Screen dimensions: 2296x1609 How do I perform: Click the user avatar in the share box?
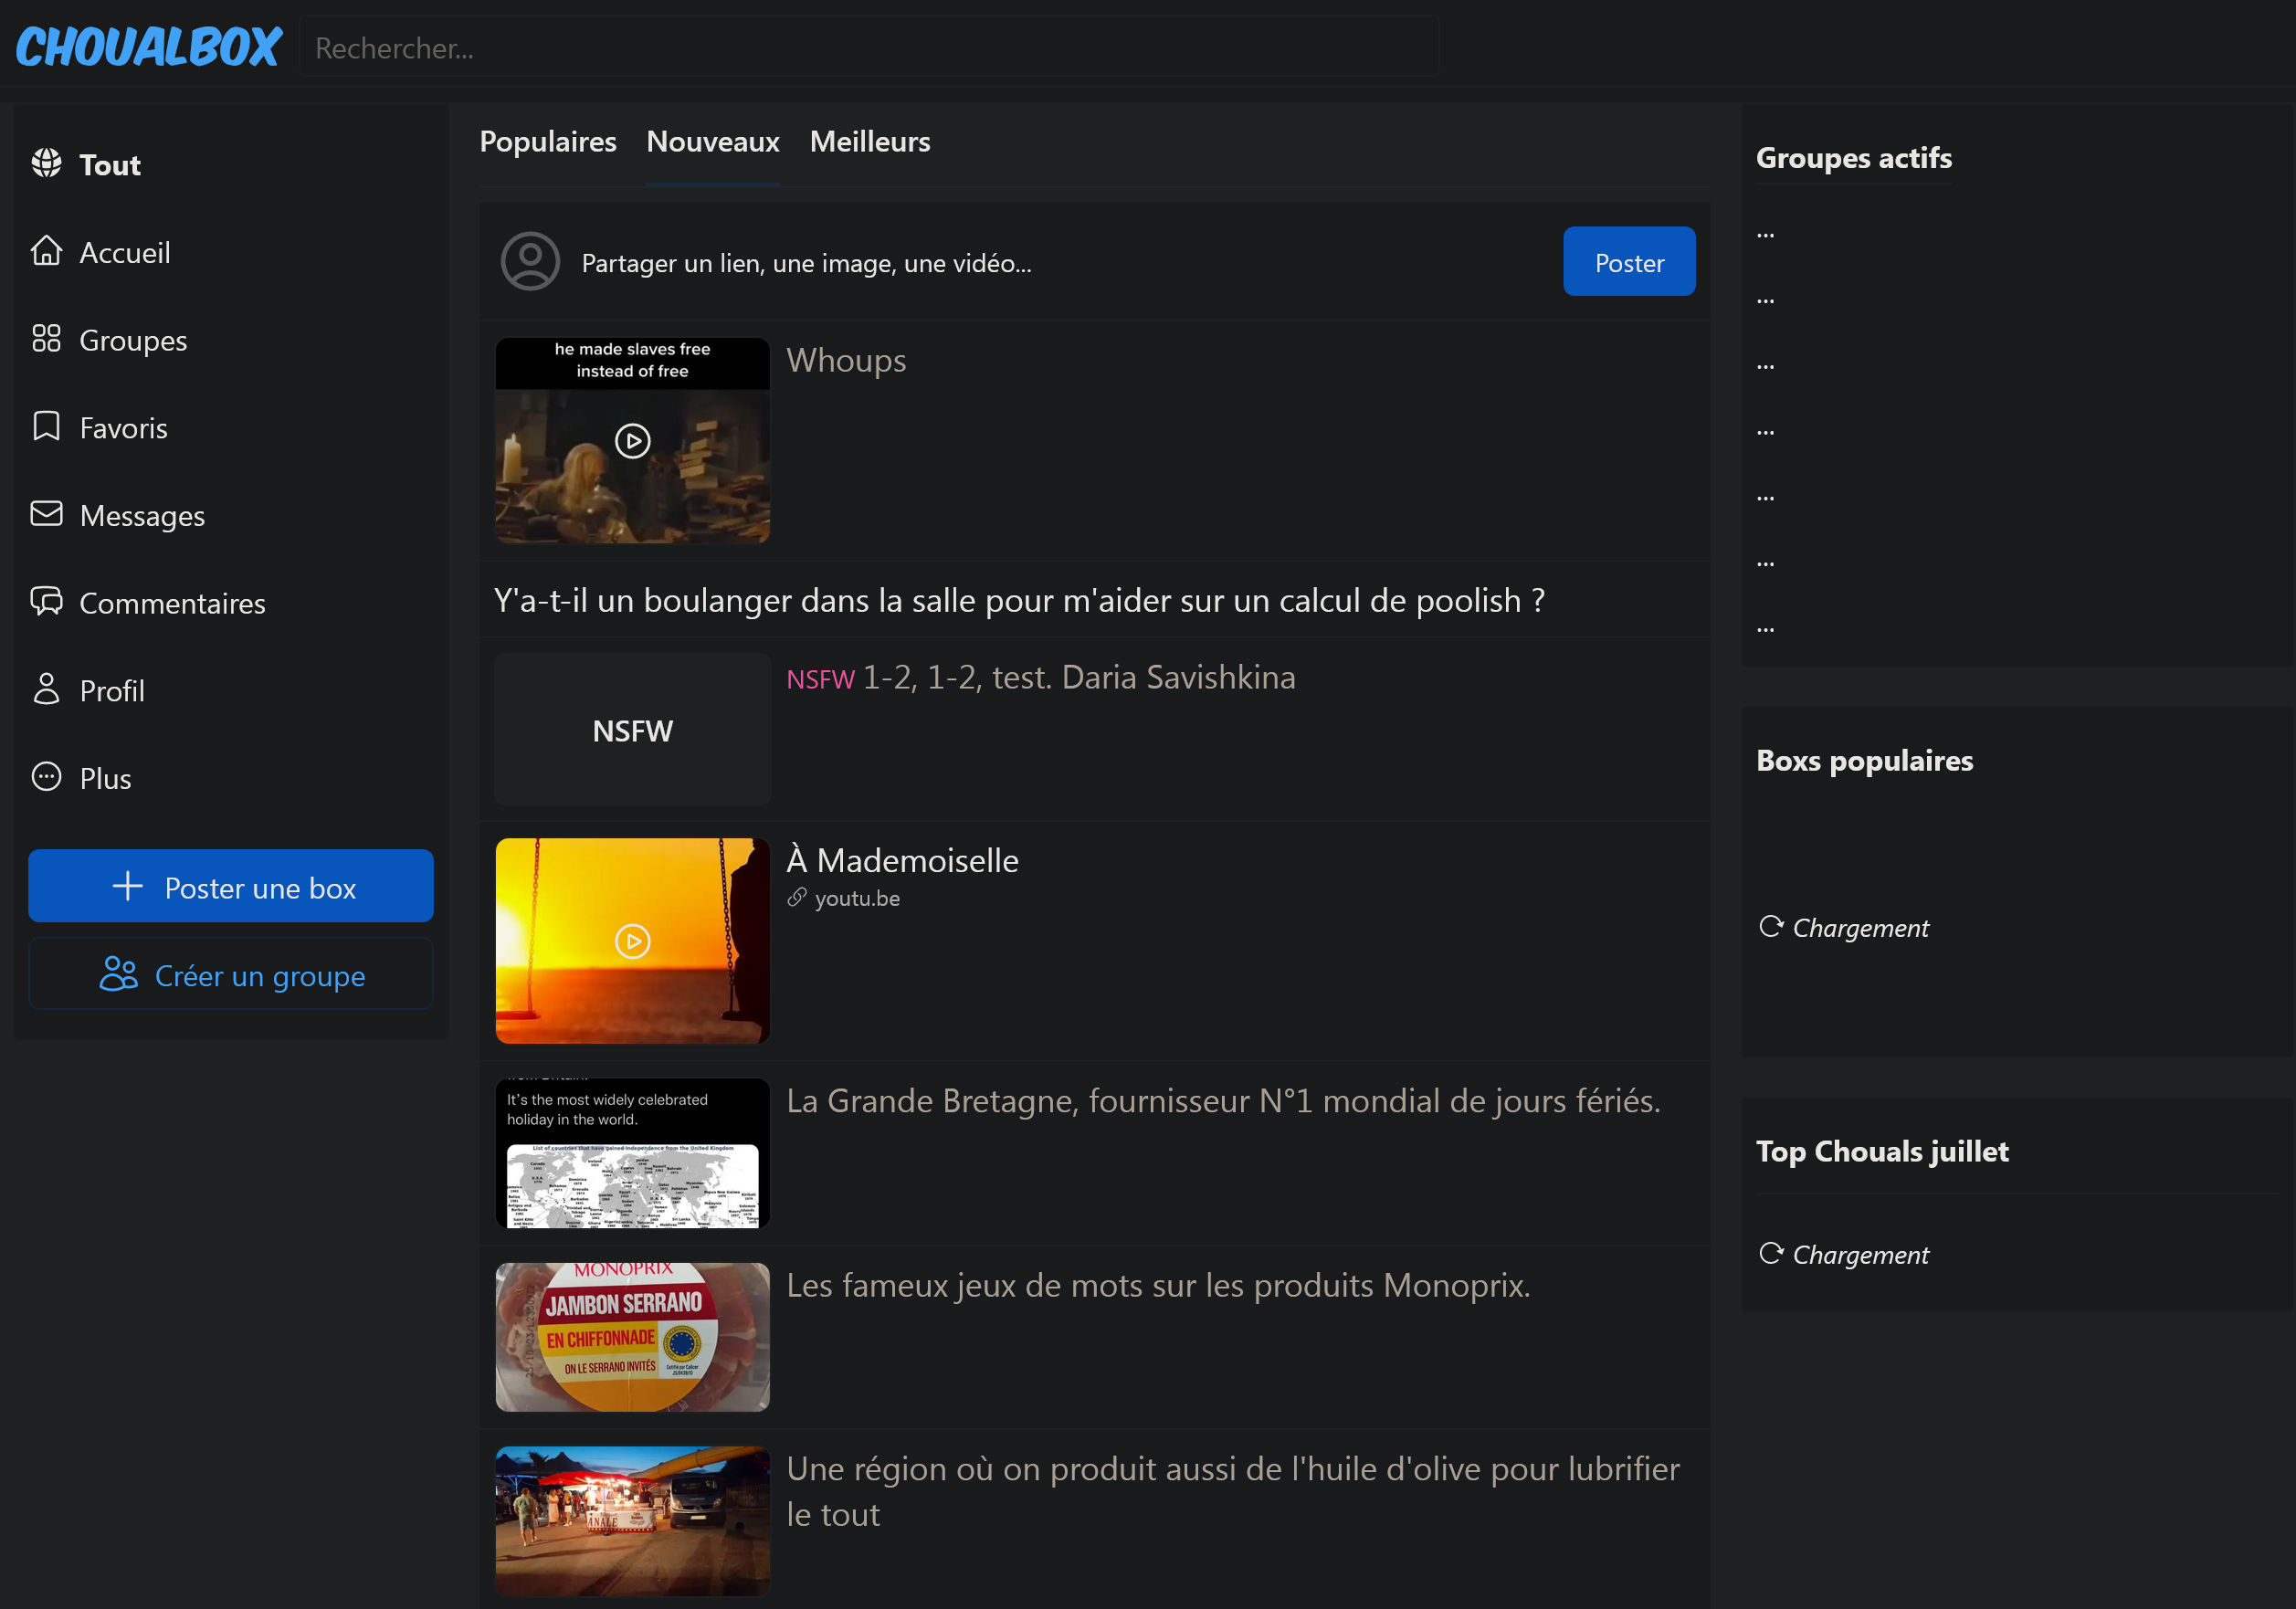tap(530, 262)
